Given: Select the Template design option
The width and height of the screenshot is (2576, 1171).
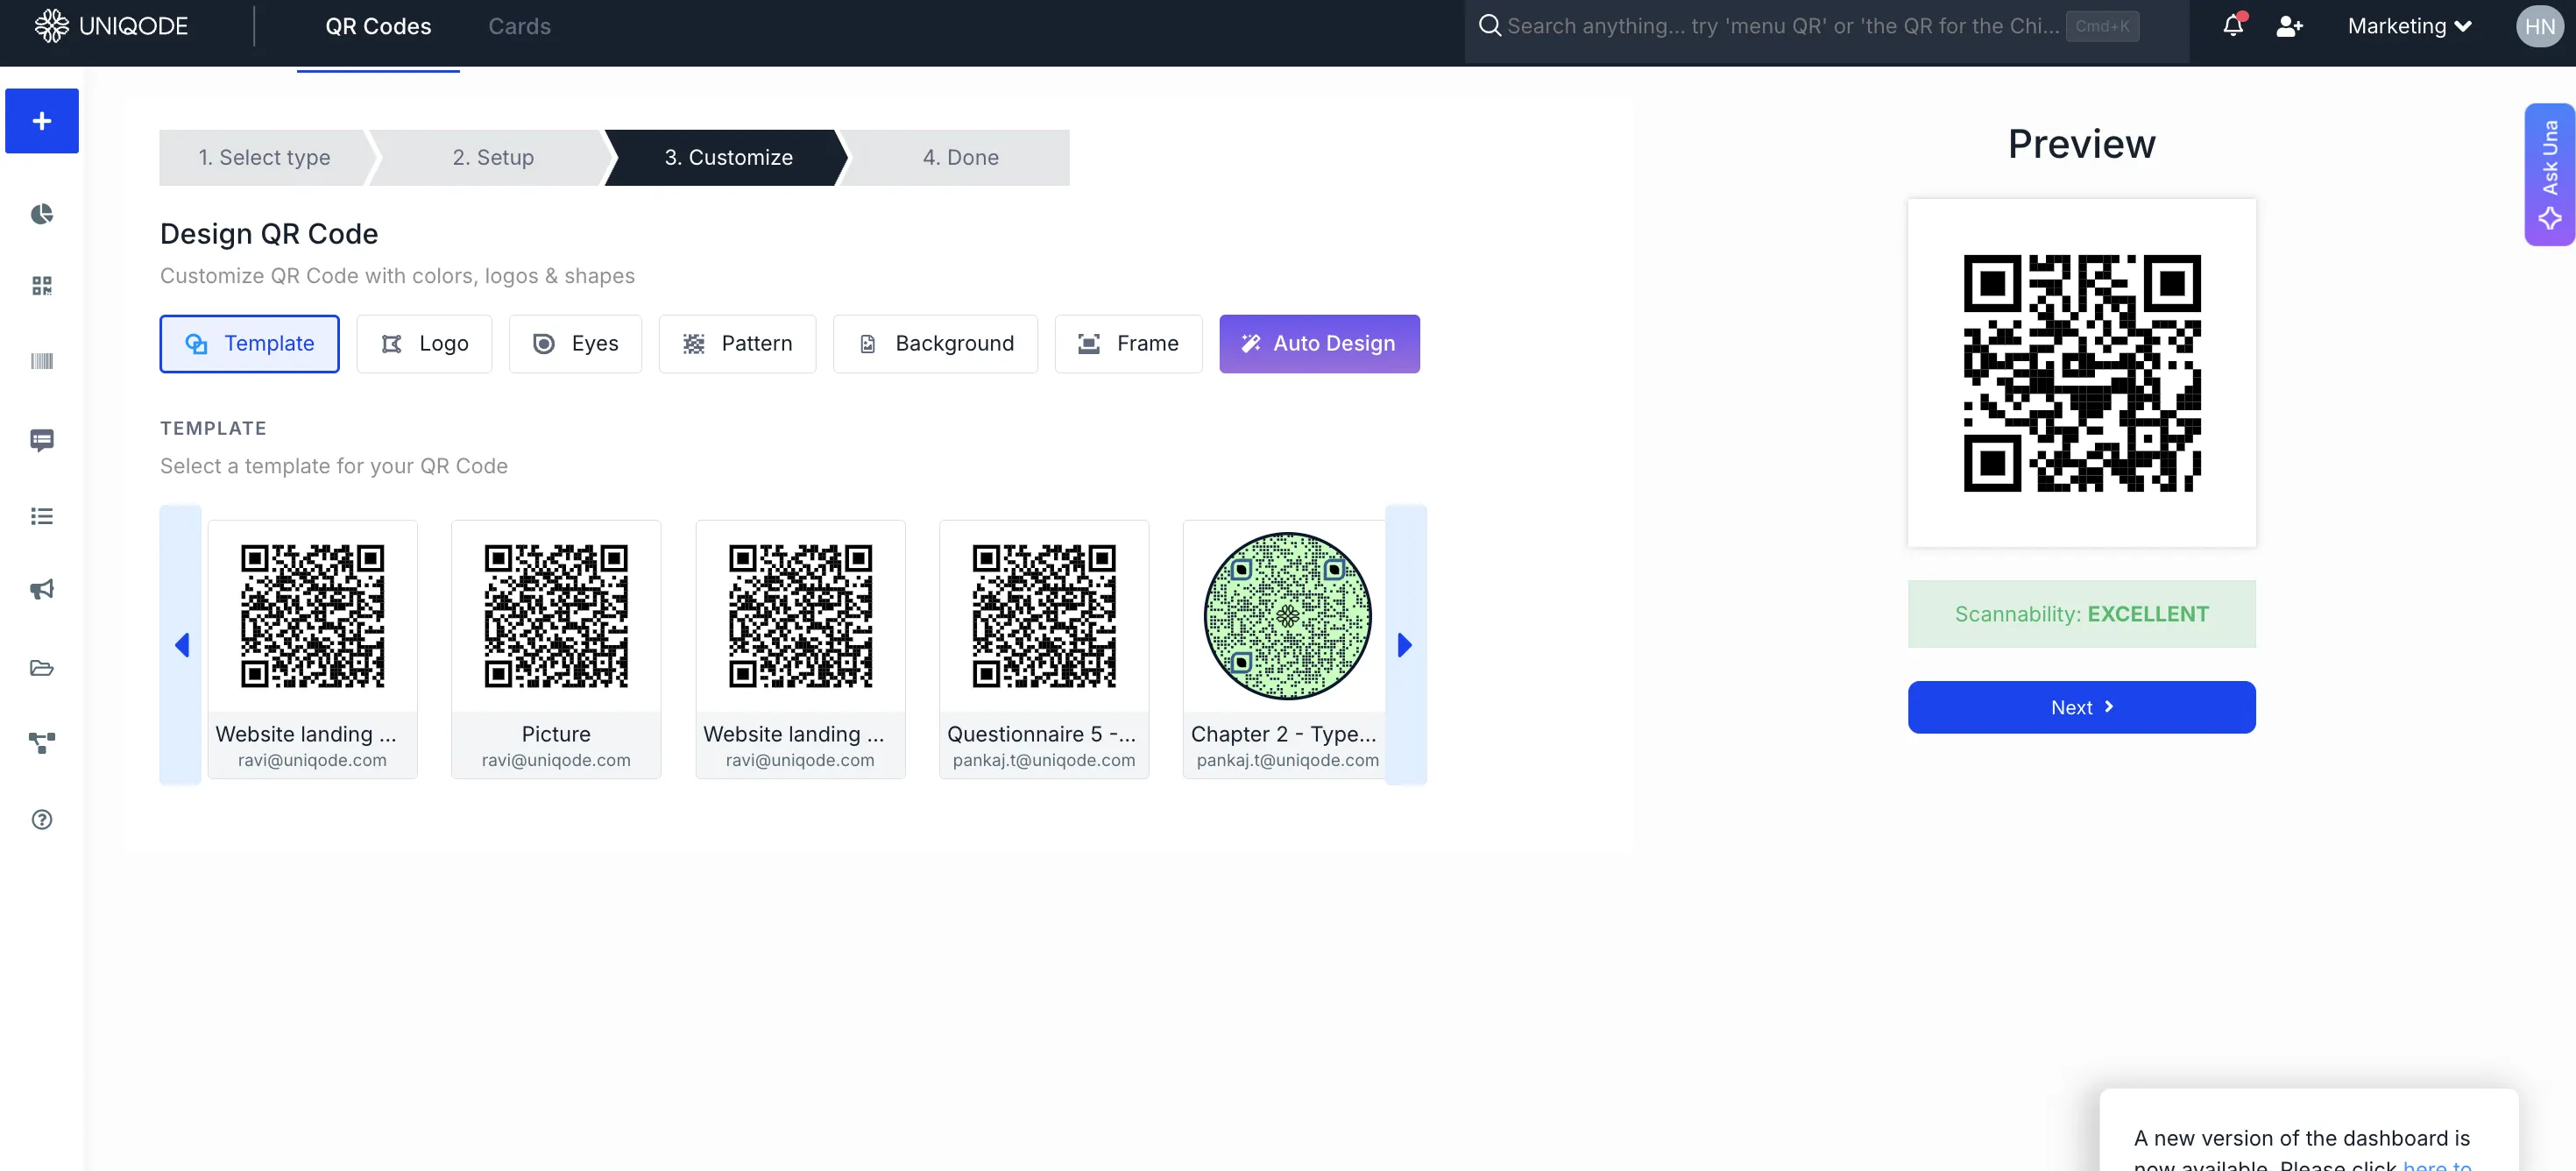Looking at the screenshot, I should [250, 344].
